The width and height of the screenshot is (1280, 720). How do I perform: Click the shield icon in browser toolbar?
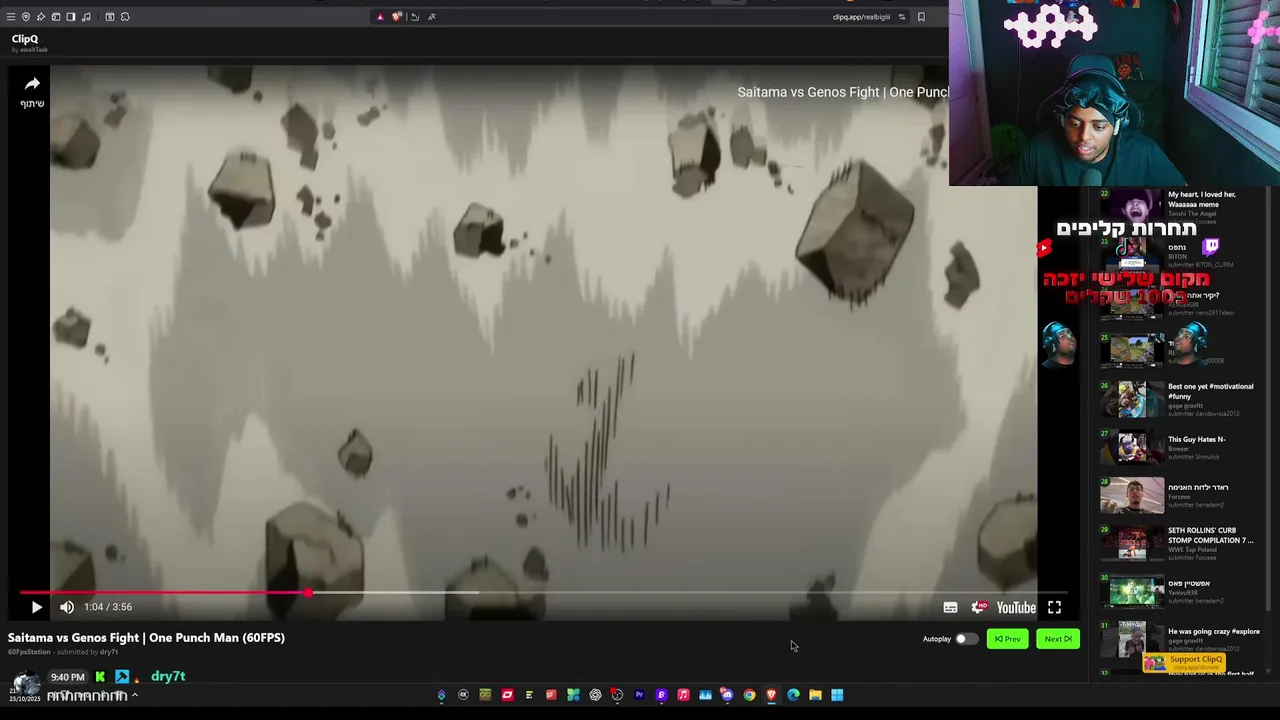[x=26, y=17]
